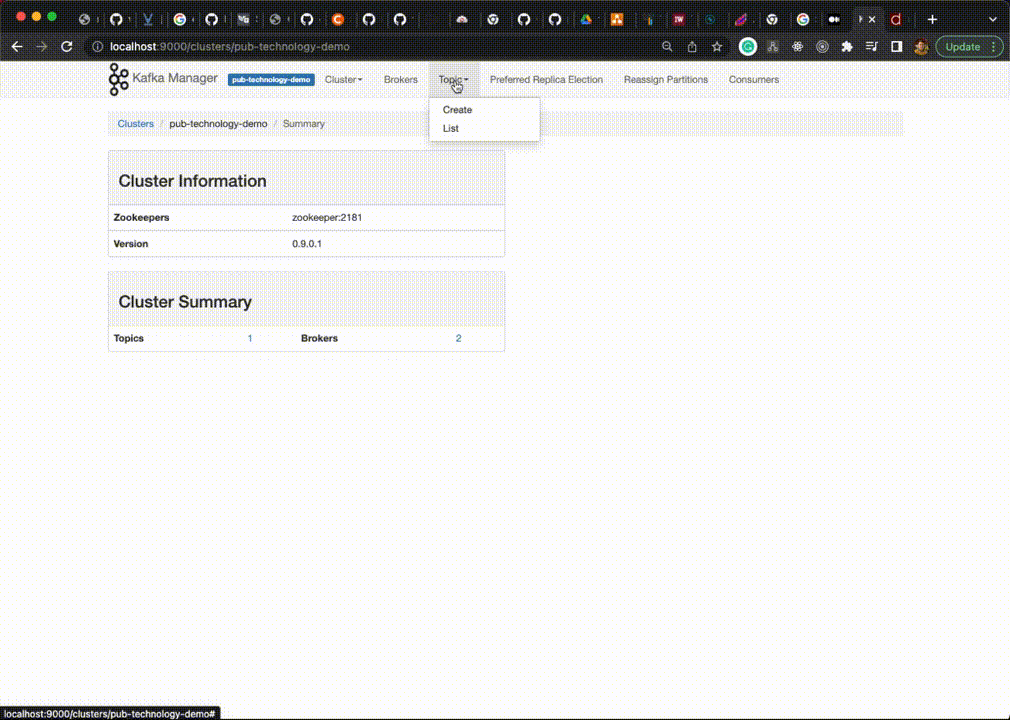Click the zookeeper:2181 value

point(327,218)
